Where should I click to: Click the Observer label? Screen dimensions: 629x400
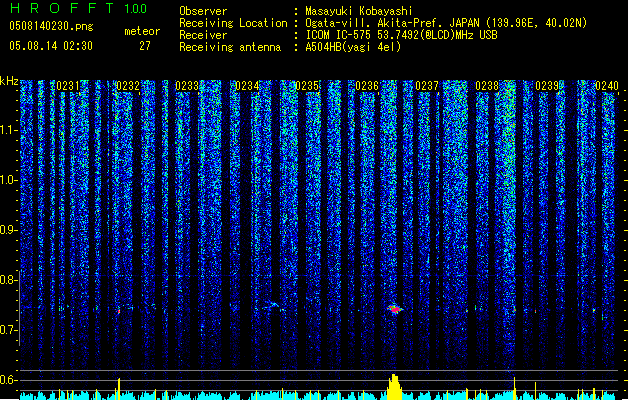coord(203,11)
